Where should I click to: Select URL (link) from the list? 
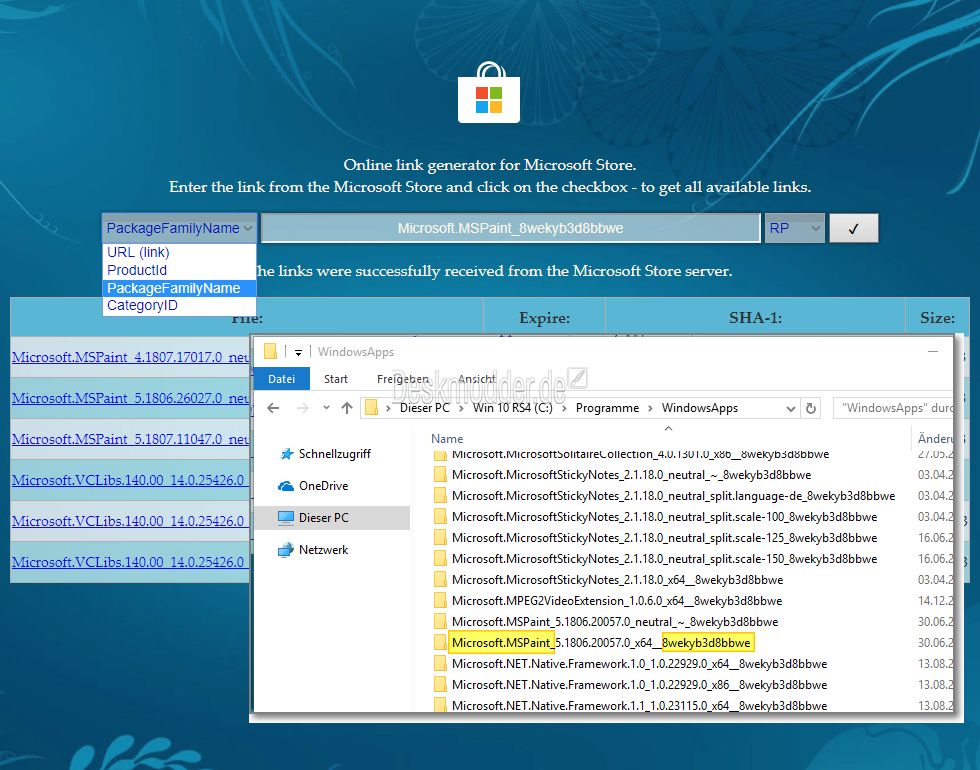(x=138, y=252)
